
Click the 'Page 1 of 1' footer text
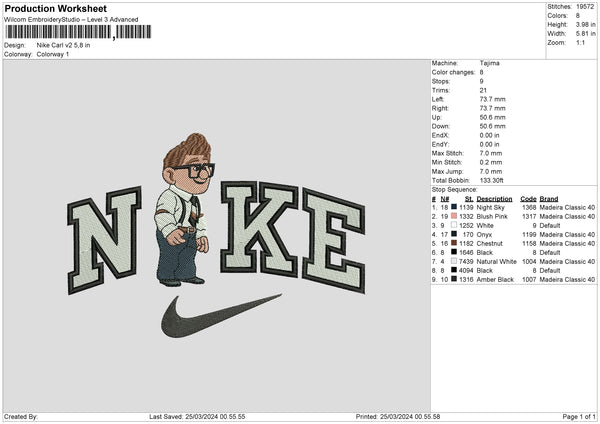pyautogui.click(x=579, y=416)
